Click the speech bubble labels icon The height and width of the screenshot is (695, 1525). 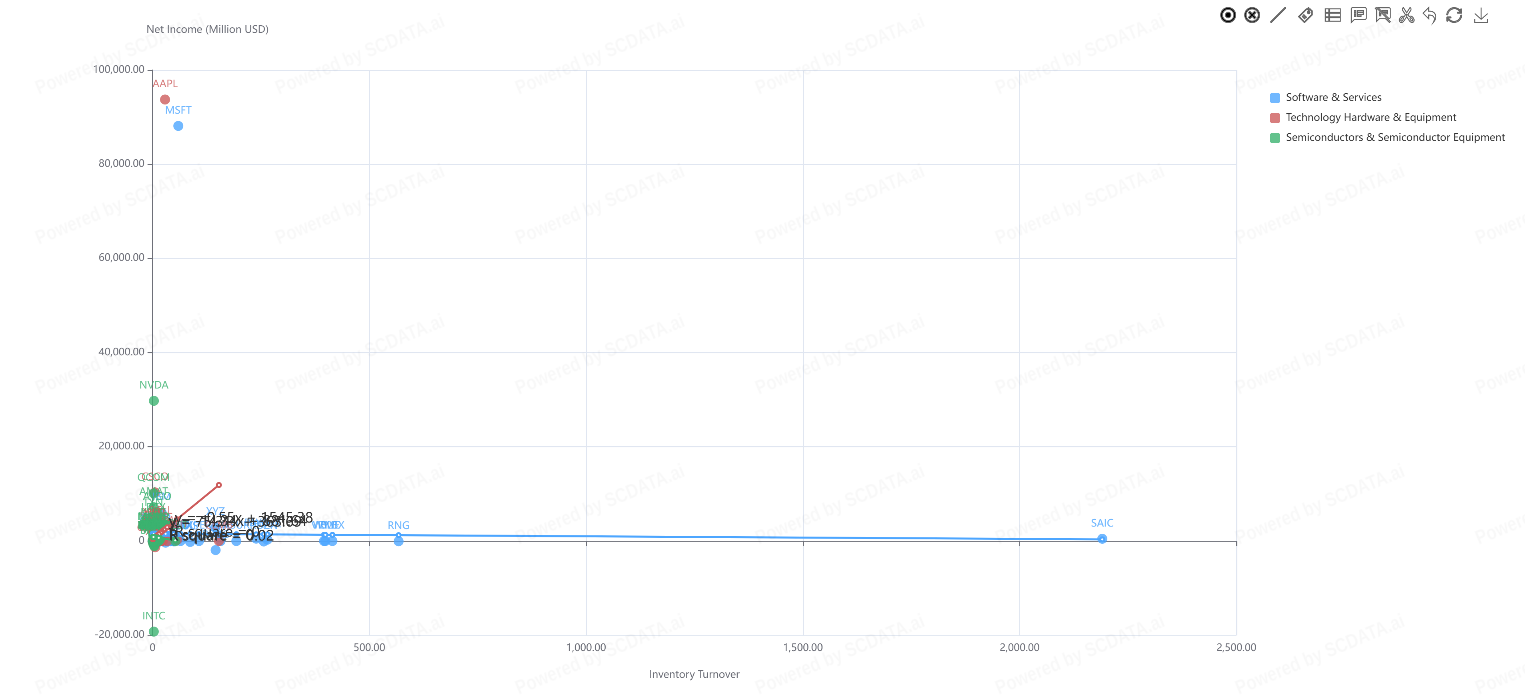(1358, 15)
